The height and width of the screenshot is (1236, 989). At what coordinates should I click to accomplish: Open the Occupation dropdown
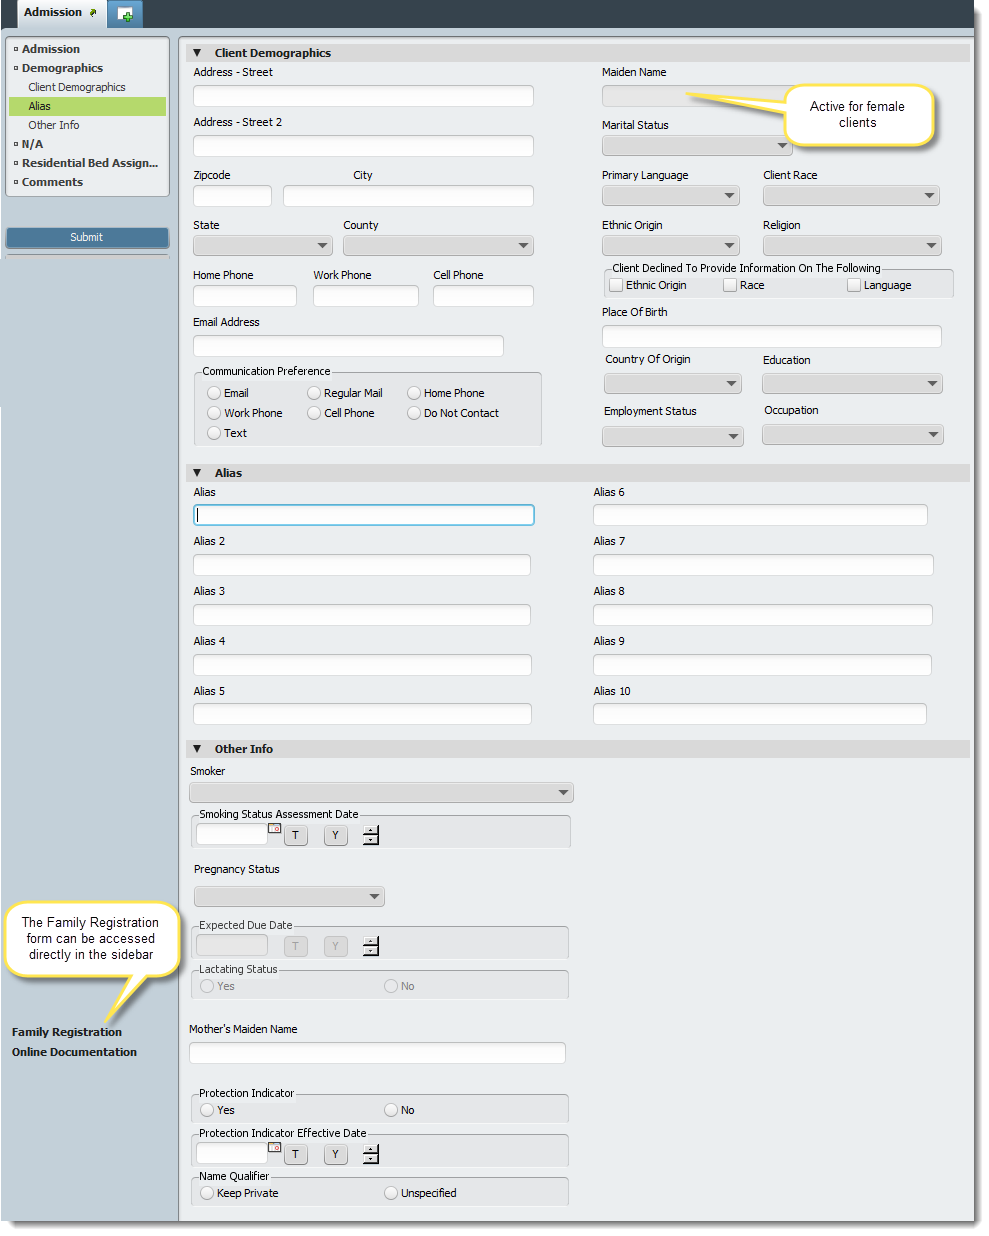(x=853, y=435)
